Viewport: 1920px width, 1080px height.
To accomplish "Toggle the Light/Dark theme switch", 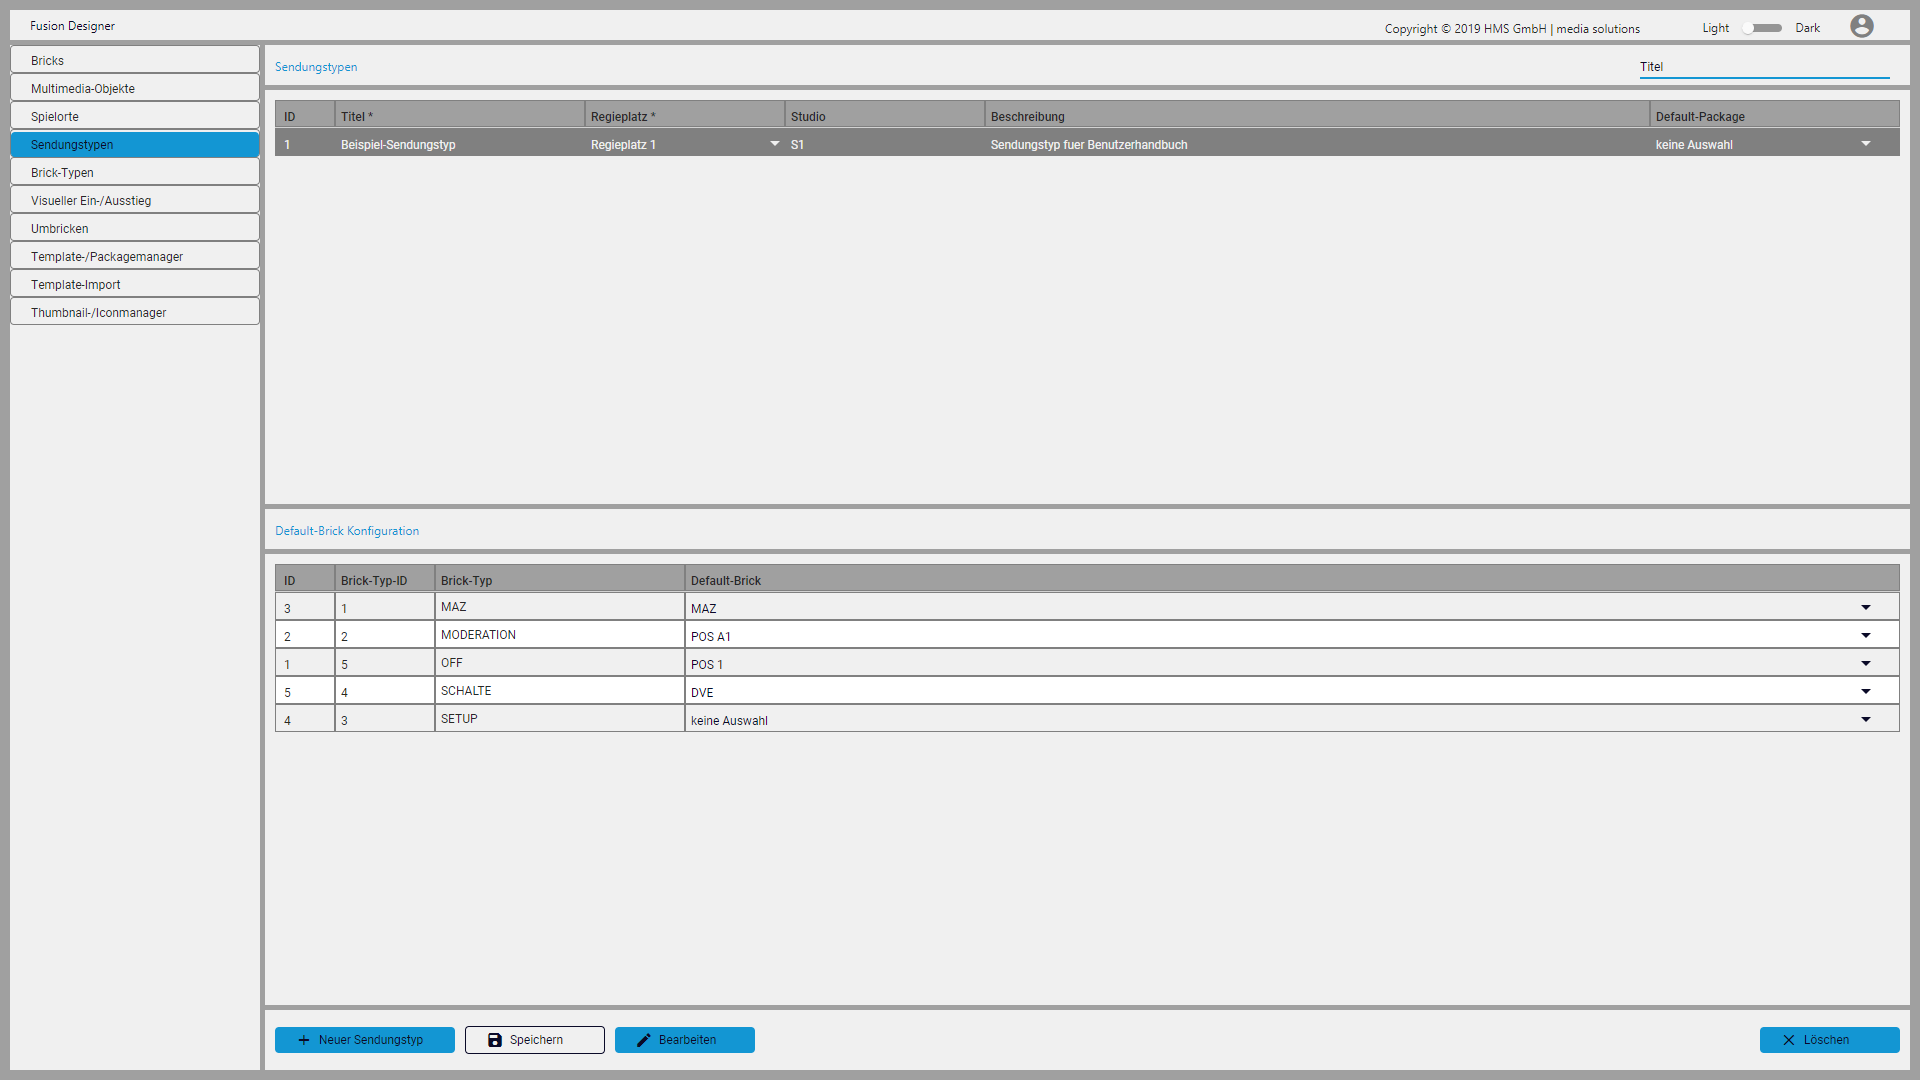I will point(1762,28).
